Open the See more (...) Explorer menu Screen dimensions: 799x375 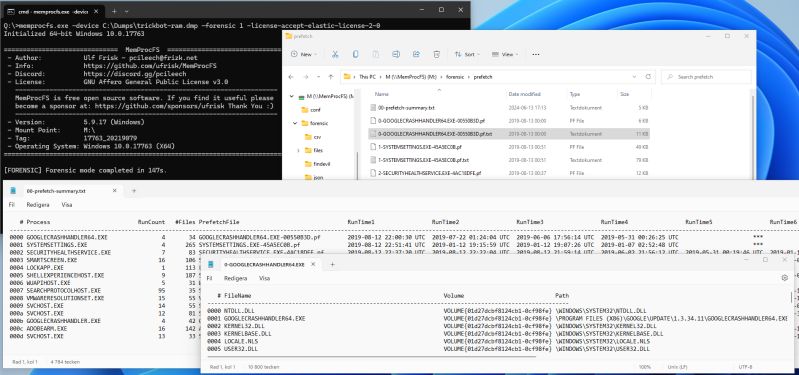click(x=536, y=55)
